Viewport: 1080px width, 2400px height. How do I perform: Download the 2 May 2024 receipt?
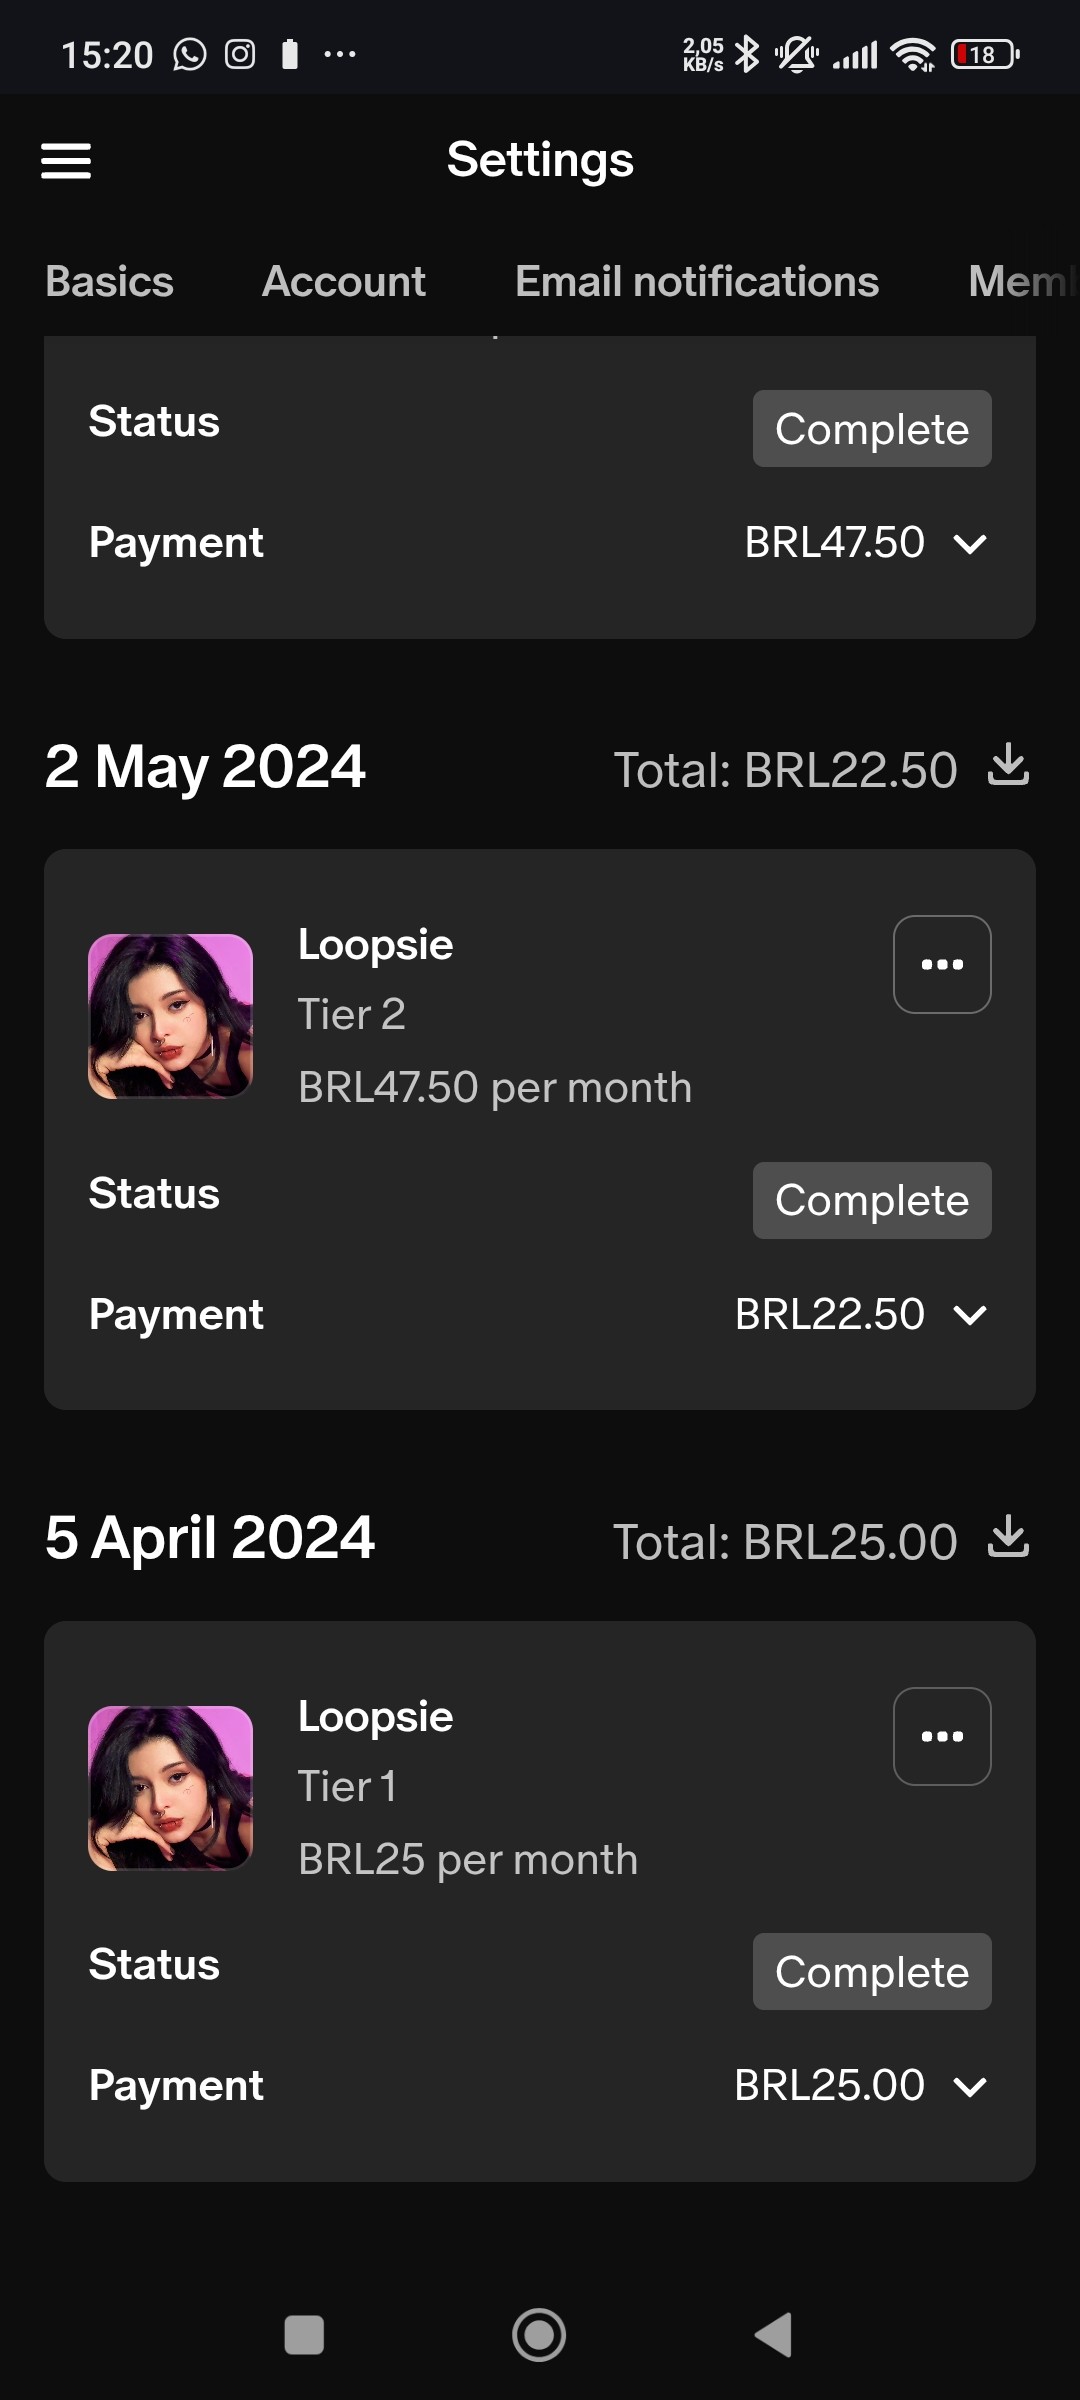(x=1008, y=766)
